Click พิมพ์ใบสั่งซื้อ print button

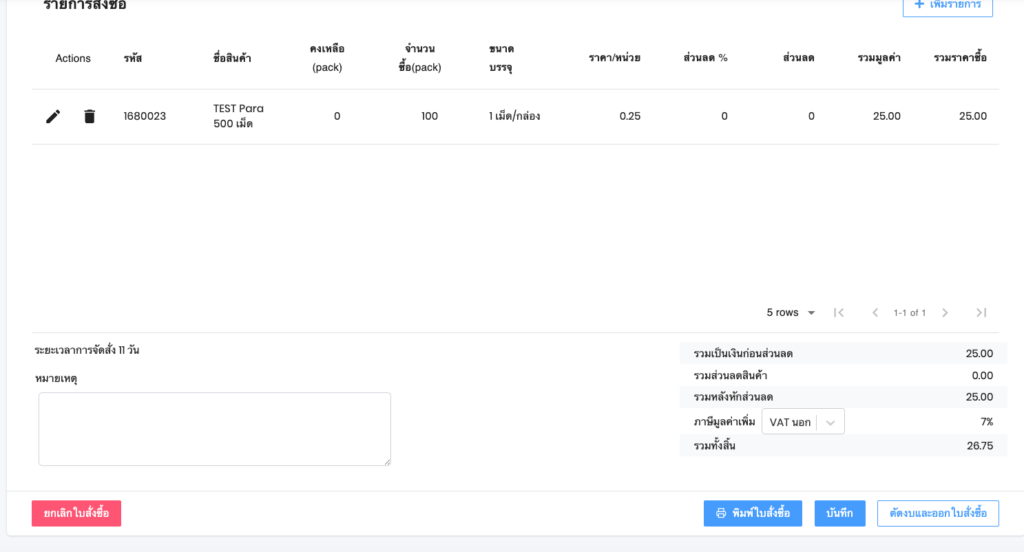tap(752, 513)
